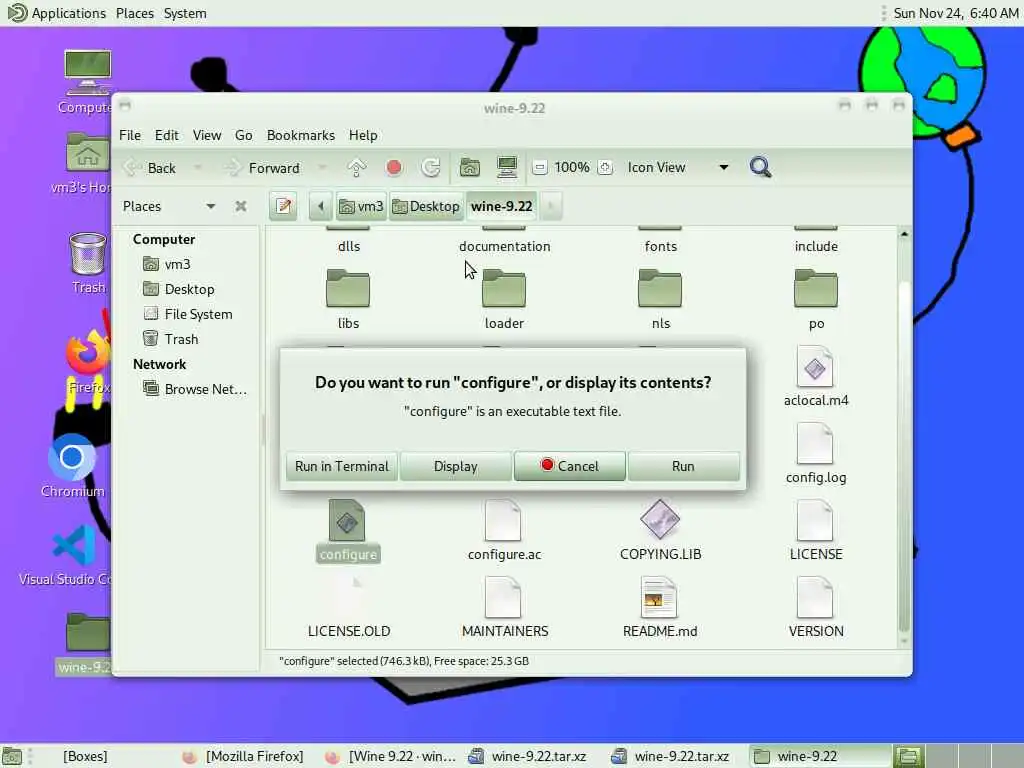
Task: Click the Display button in dialog
Action: click(x=455, y=466)
